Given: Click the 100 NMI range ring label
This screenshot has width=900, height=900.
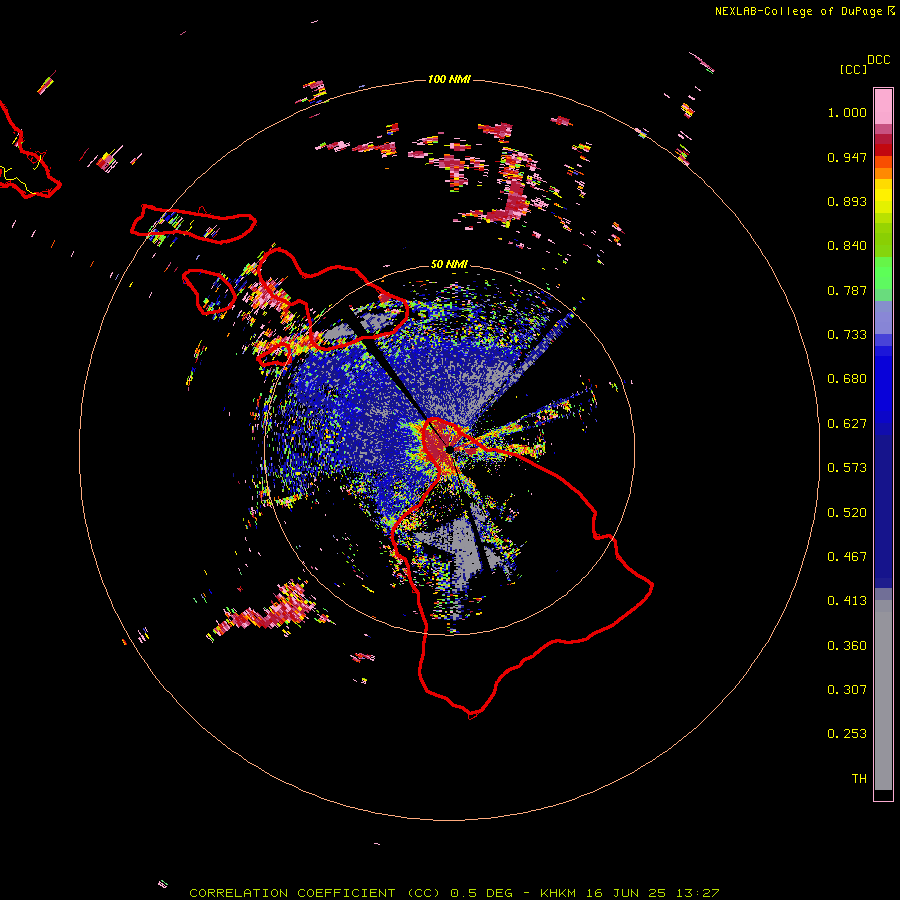Looking at the screenshot, I should [449, 79].
